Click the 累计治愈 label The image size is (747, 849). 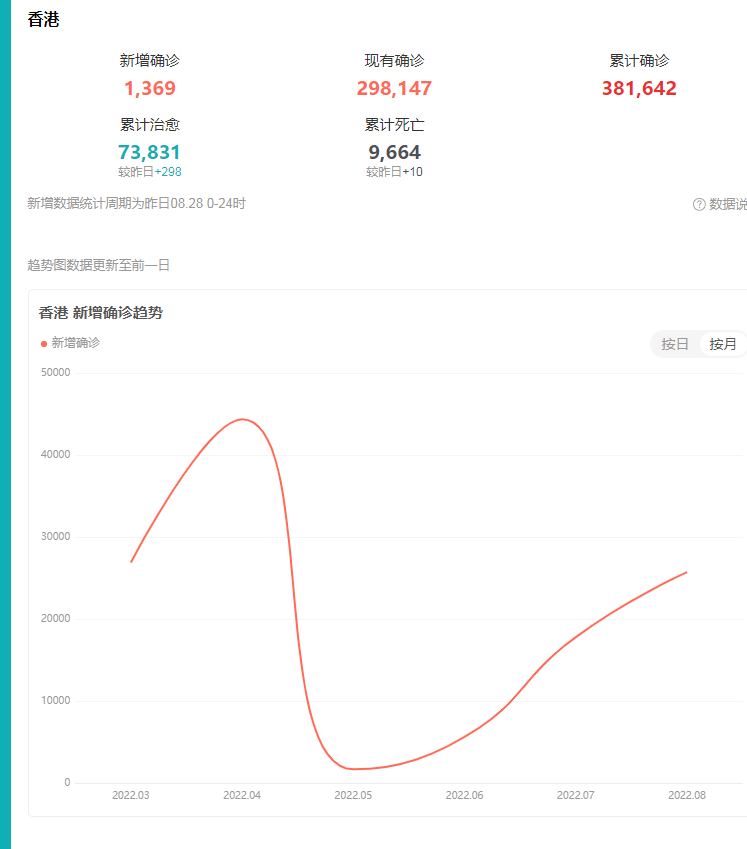click(150, 125)
